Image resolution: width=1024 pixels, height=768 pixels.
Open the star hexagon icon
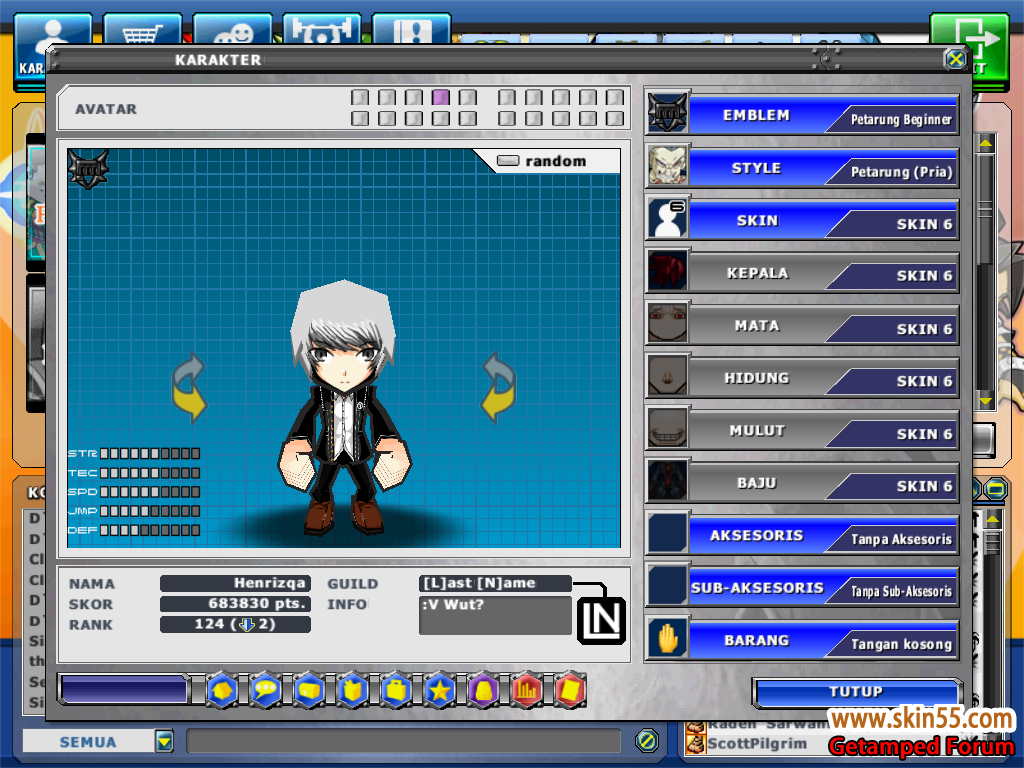click(440, 690)
